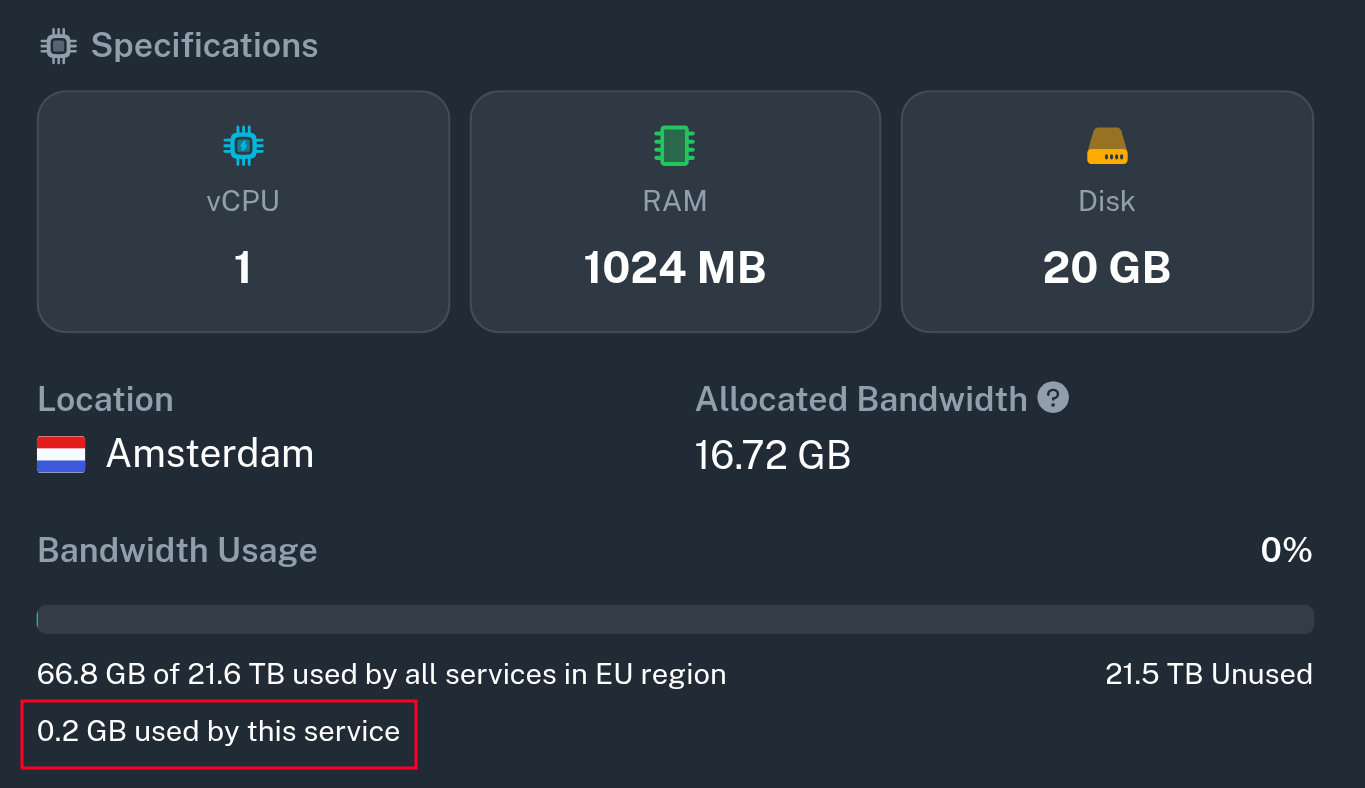Click the Specifications chip icon
The height and width of the screenshot is (788, 1365).
click(x=59, y=46)
